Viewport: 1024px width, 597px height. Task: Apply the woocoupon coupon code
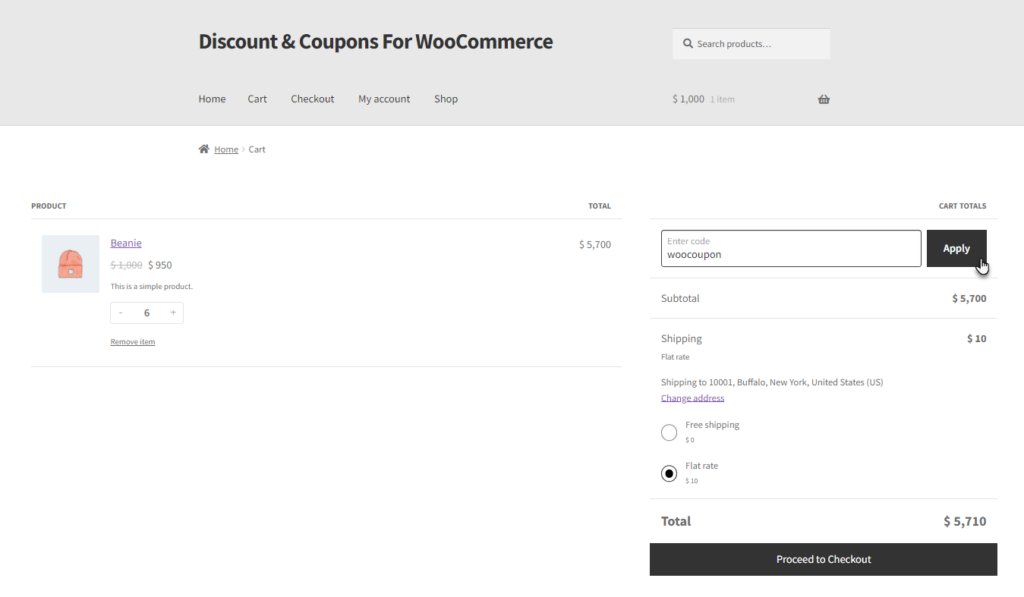956,248
